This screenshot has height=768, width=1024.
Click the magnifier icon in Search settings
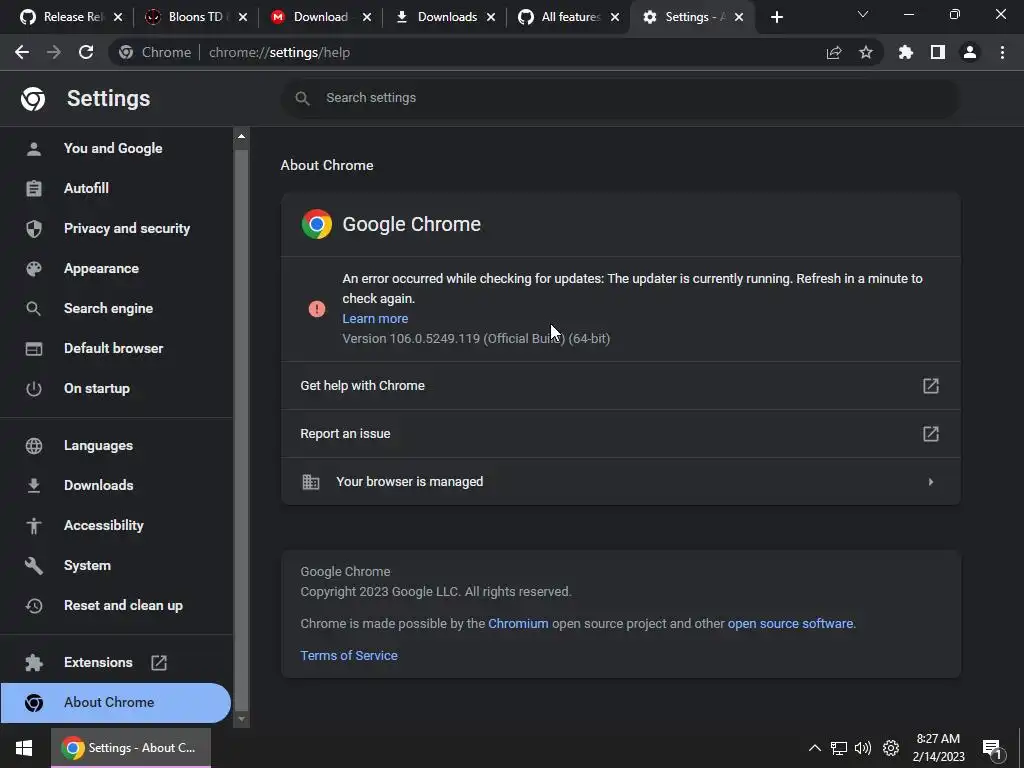pyautogui.click(x=302, y=99)
